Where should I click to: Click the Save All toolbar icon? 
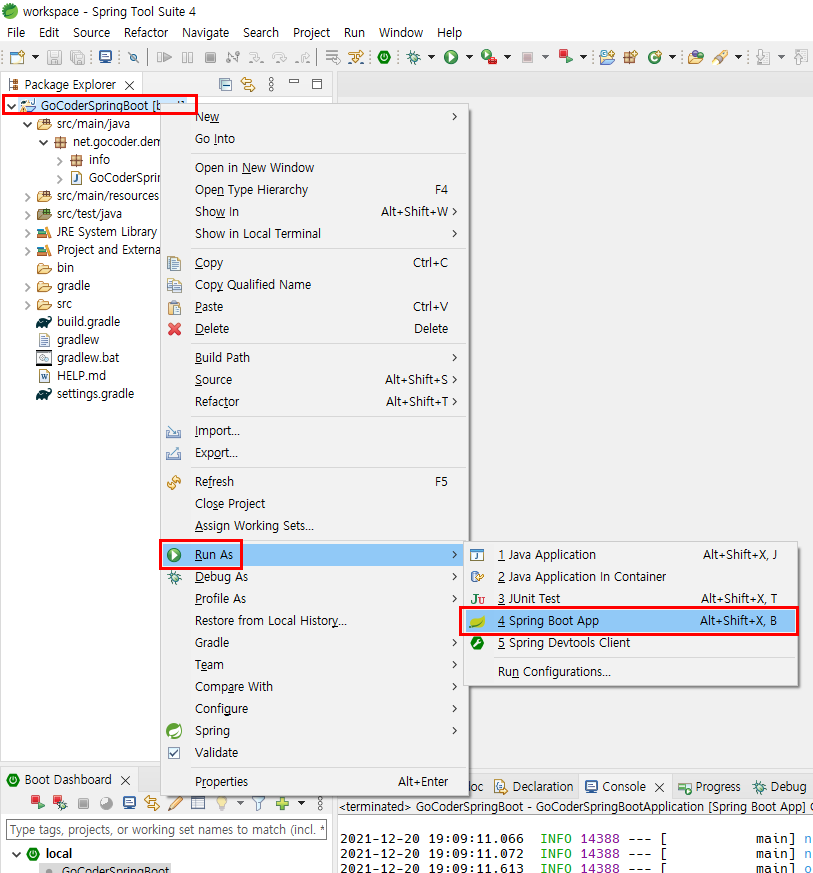click(x=77, y=57)
